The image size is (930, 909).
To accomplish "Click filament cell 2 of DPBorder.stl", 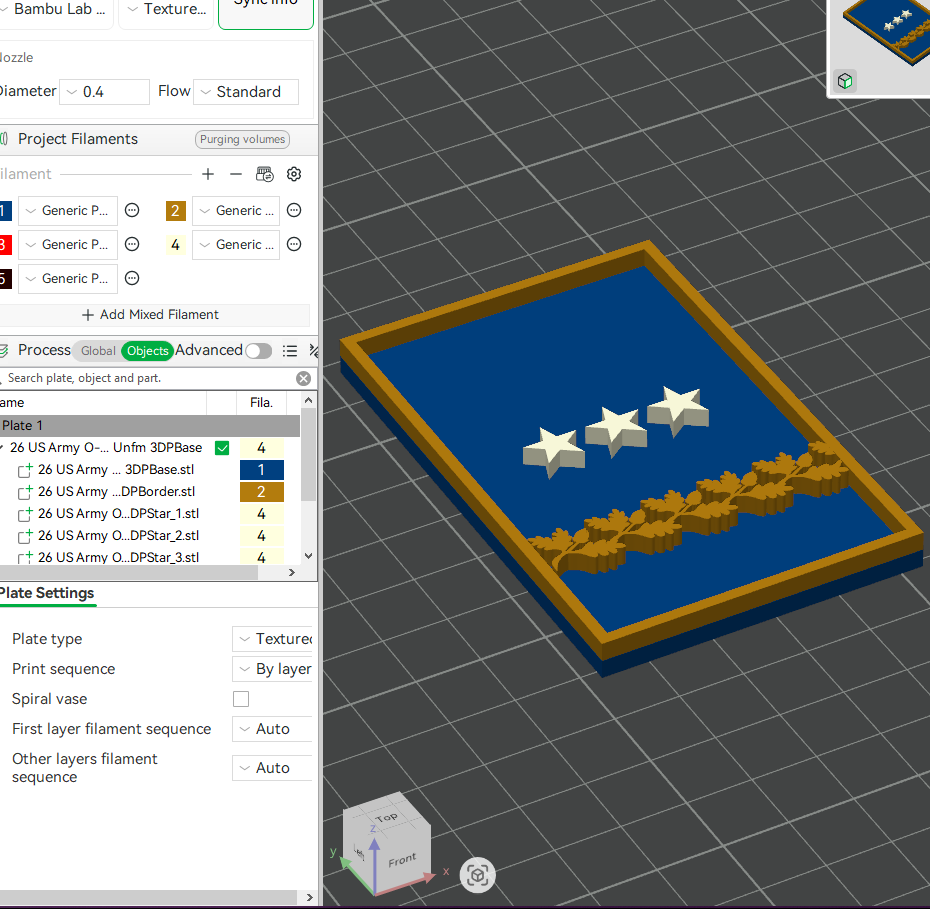I will pos(262,492).
